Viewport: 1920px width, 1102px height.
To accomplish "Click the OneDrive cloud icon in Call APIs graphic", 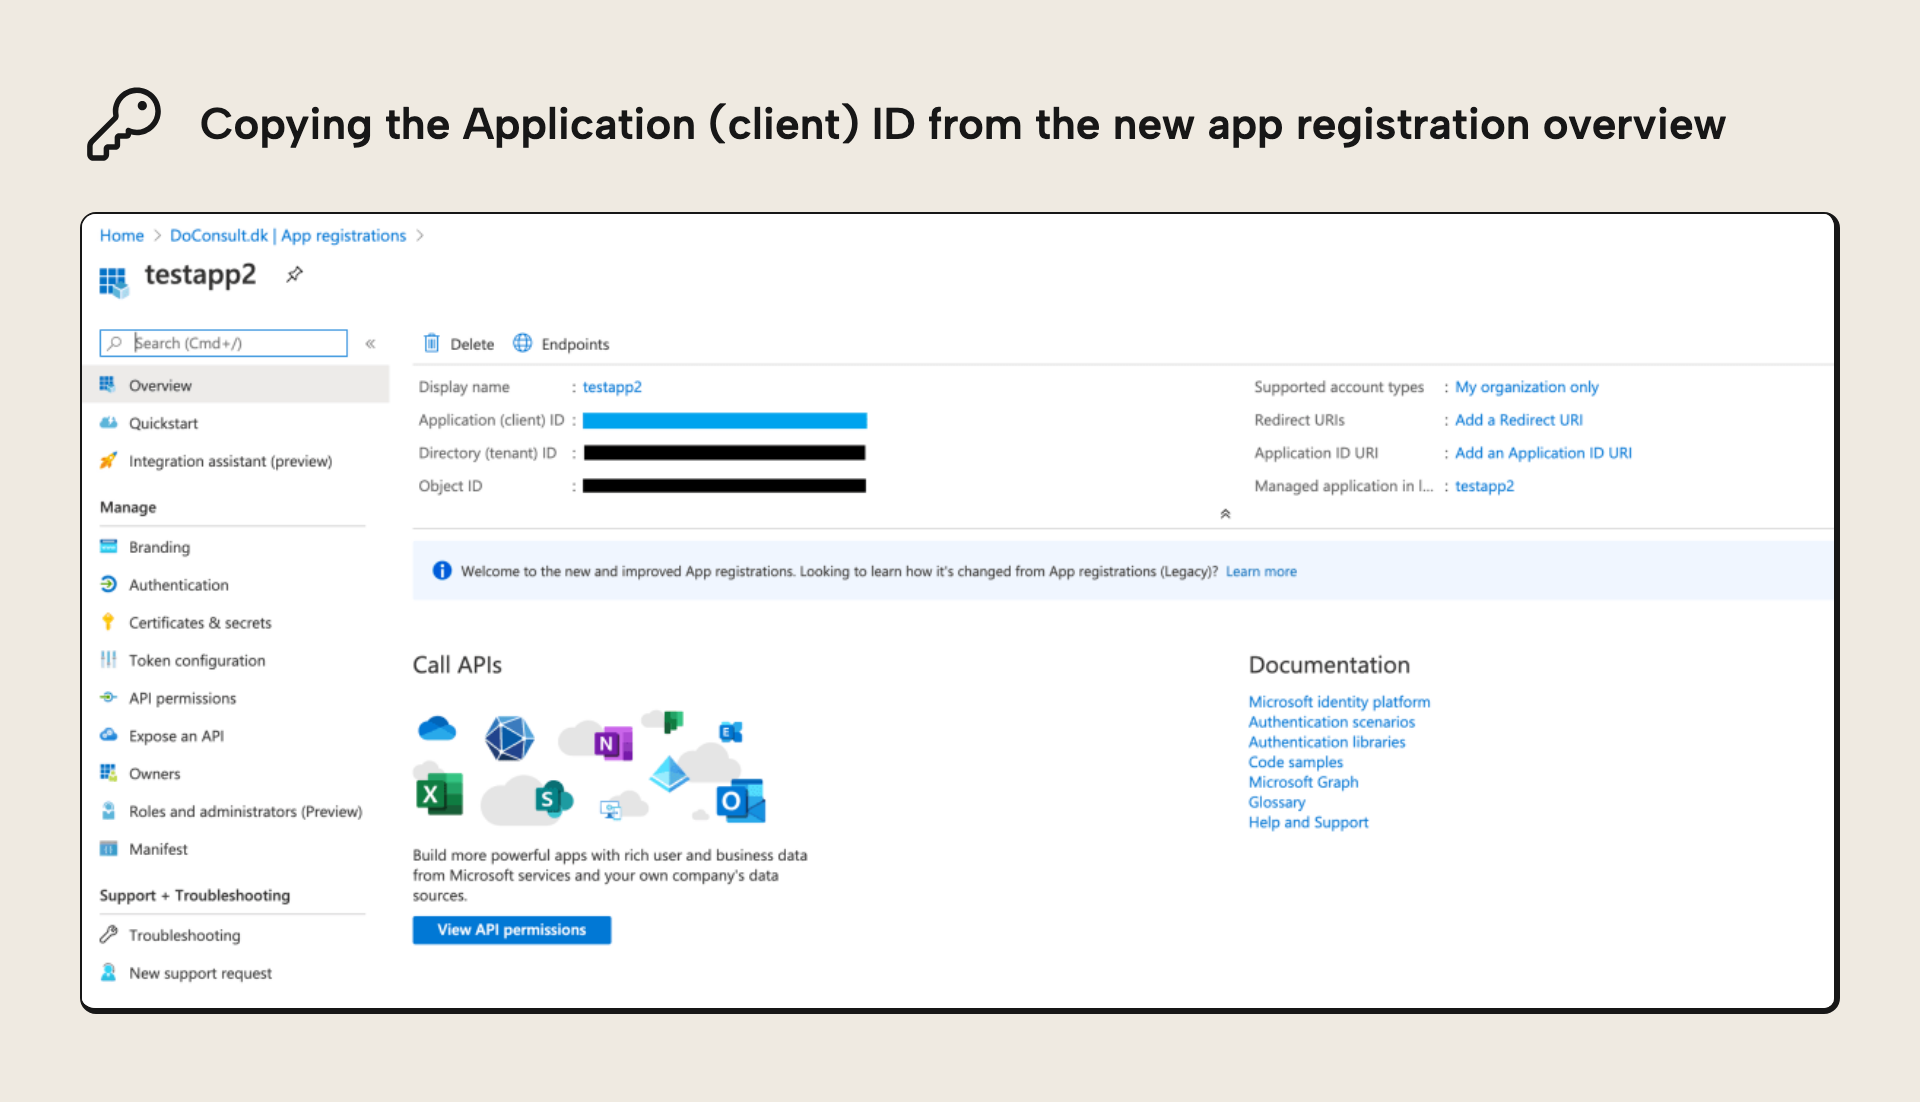I will pyautogui.click(x=437, y=728).
